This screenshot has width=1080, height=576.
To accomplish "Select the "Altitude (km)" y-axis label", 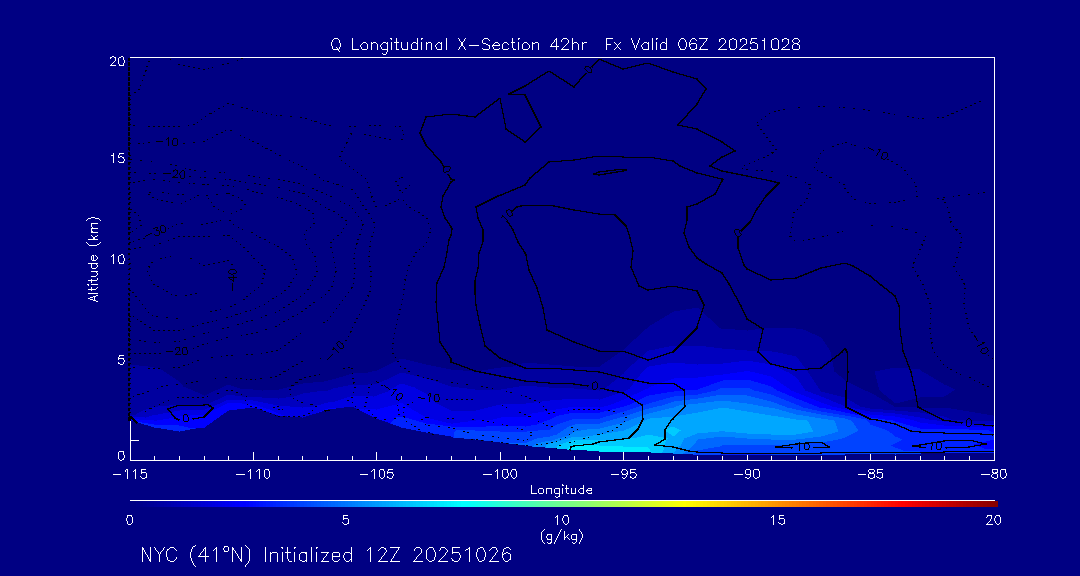I will 93,259.
